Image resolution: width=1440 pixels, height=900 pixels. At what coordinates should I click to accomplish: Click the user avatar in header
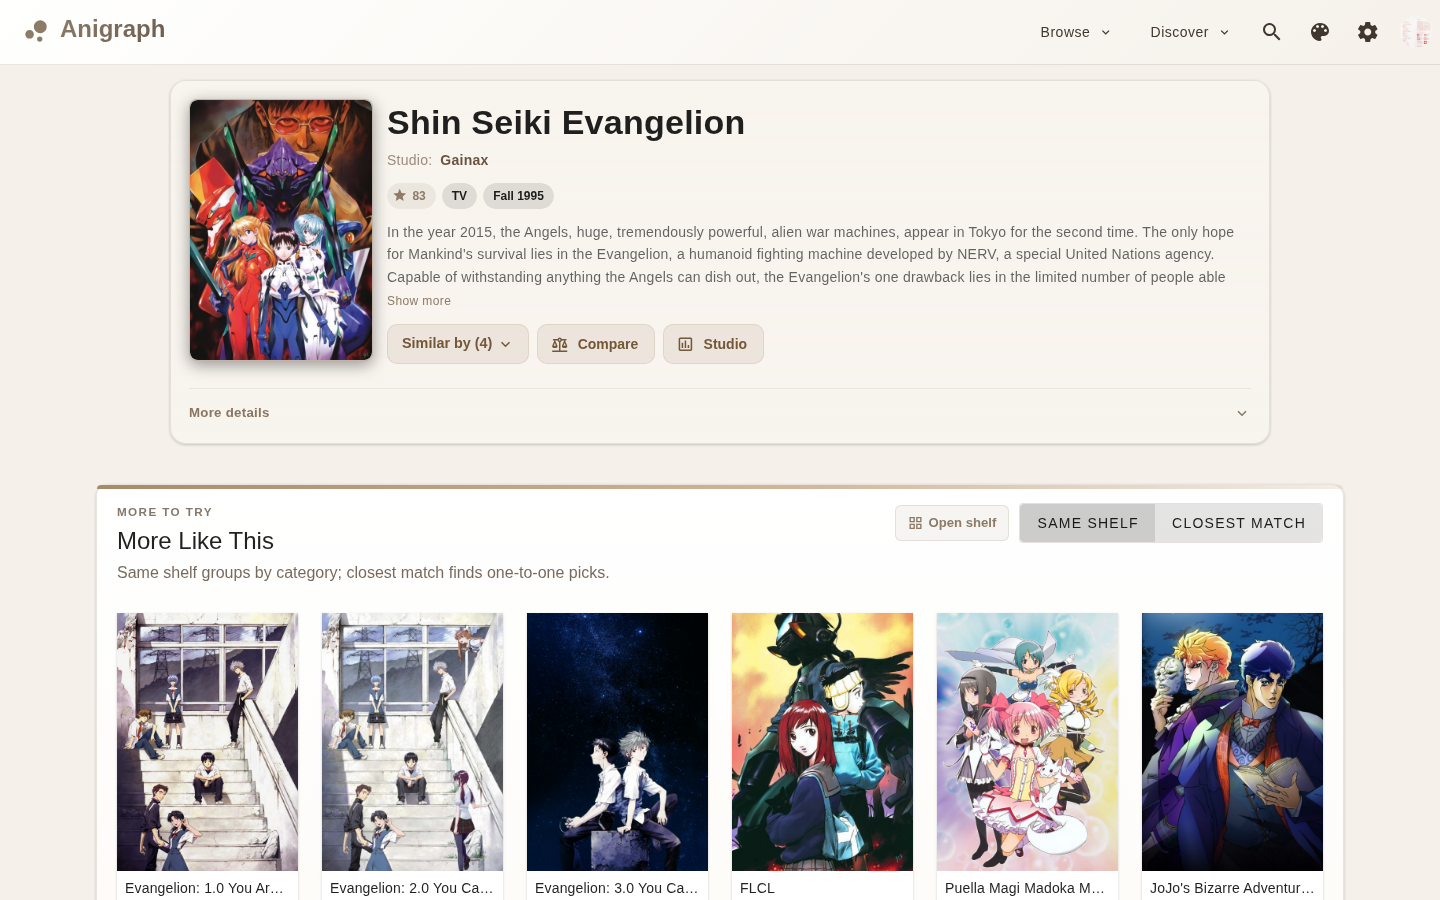[x=1416, y=32]
